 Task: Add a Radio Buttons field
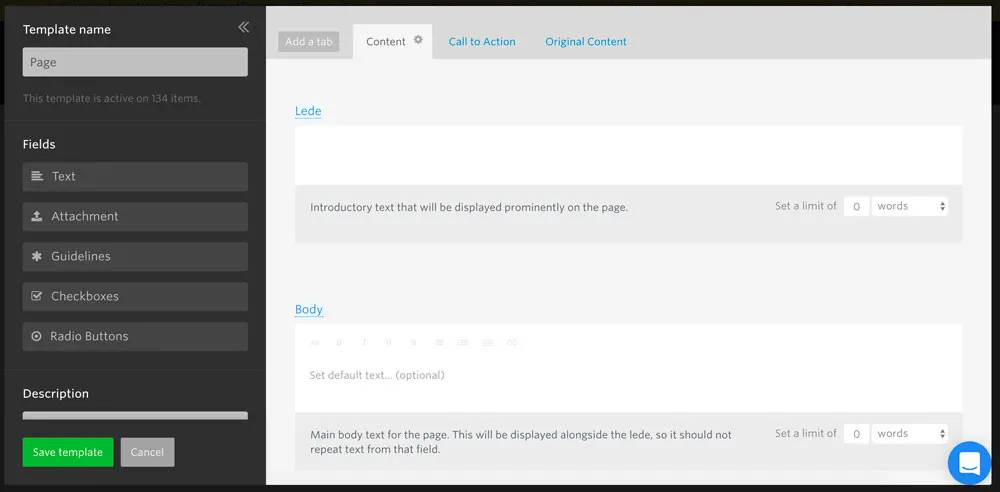(x=135, y=337)
